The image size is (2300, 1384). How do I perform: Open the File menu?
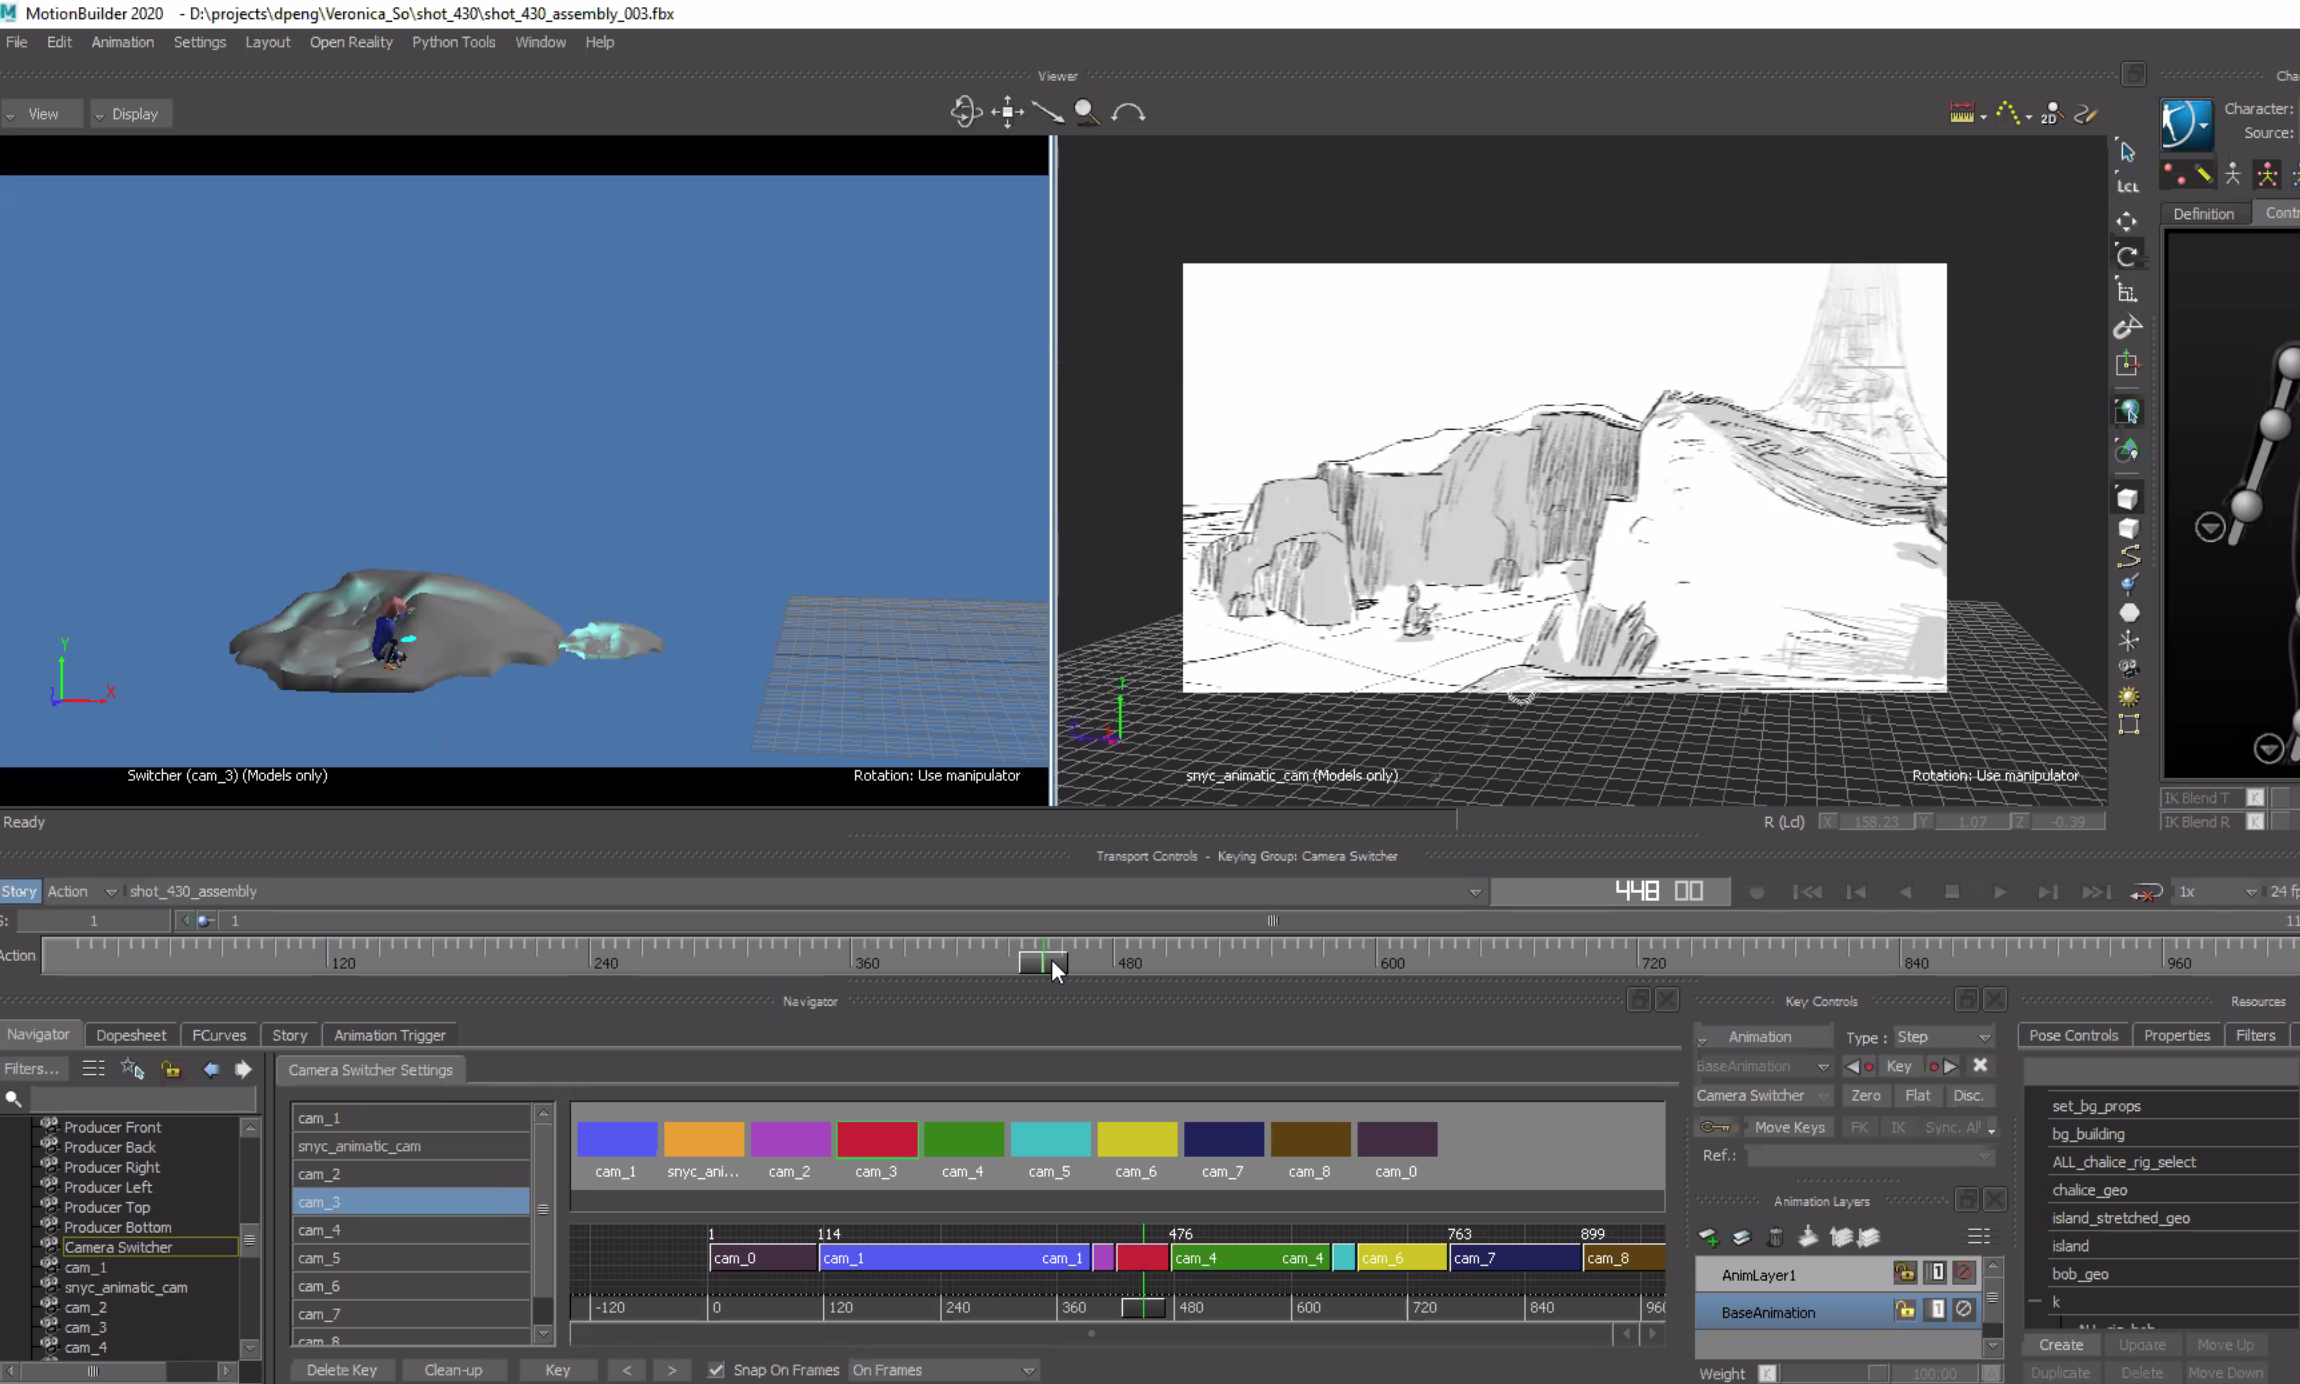tap(17, 42)
